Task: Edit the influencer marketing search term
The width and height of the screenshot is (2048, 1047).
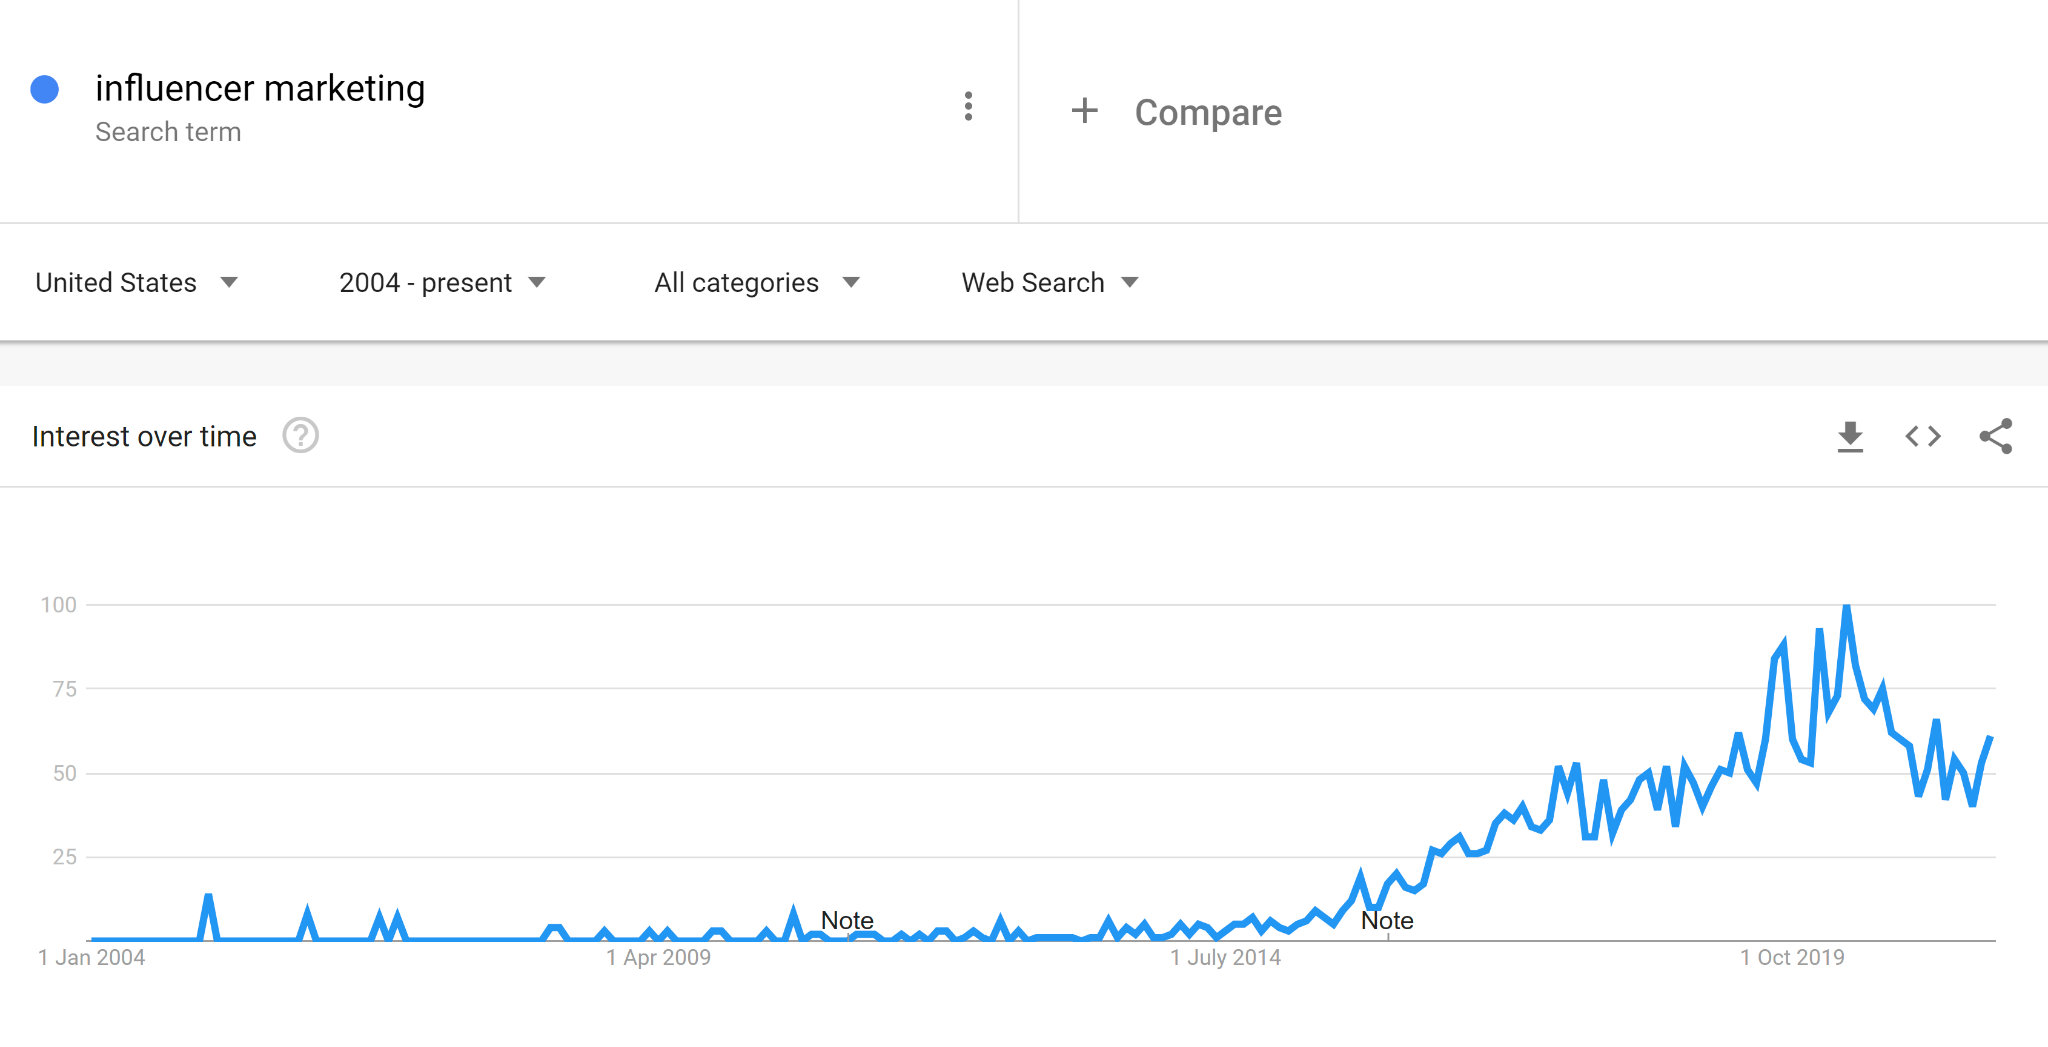Action: pos(260,88)
